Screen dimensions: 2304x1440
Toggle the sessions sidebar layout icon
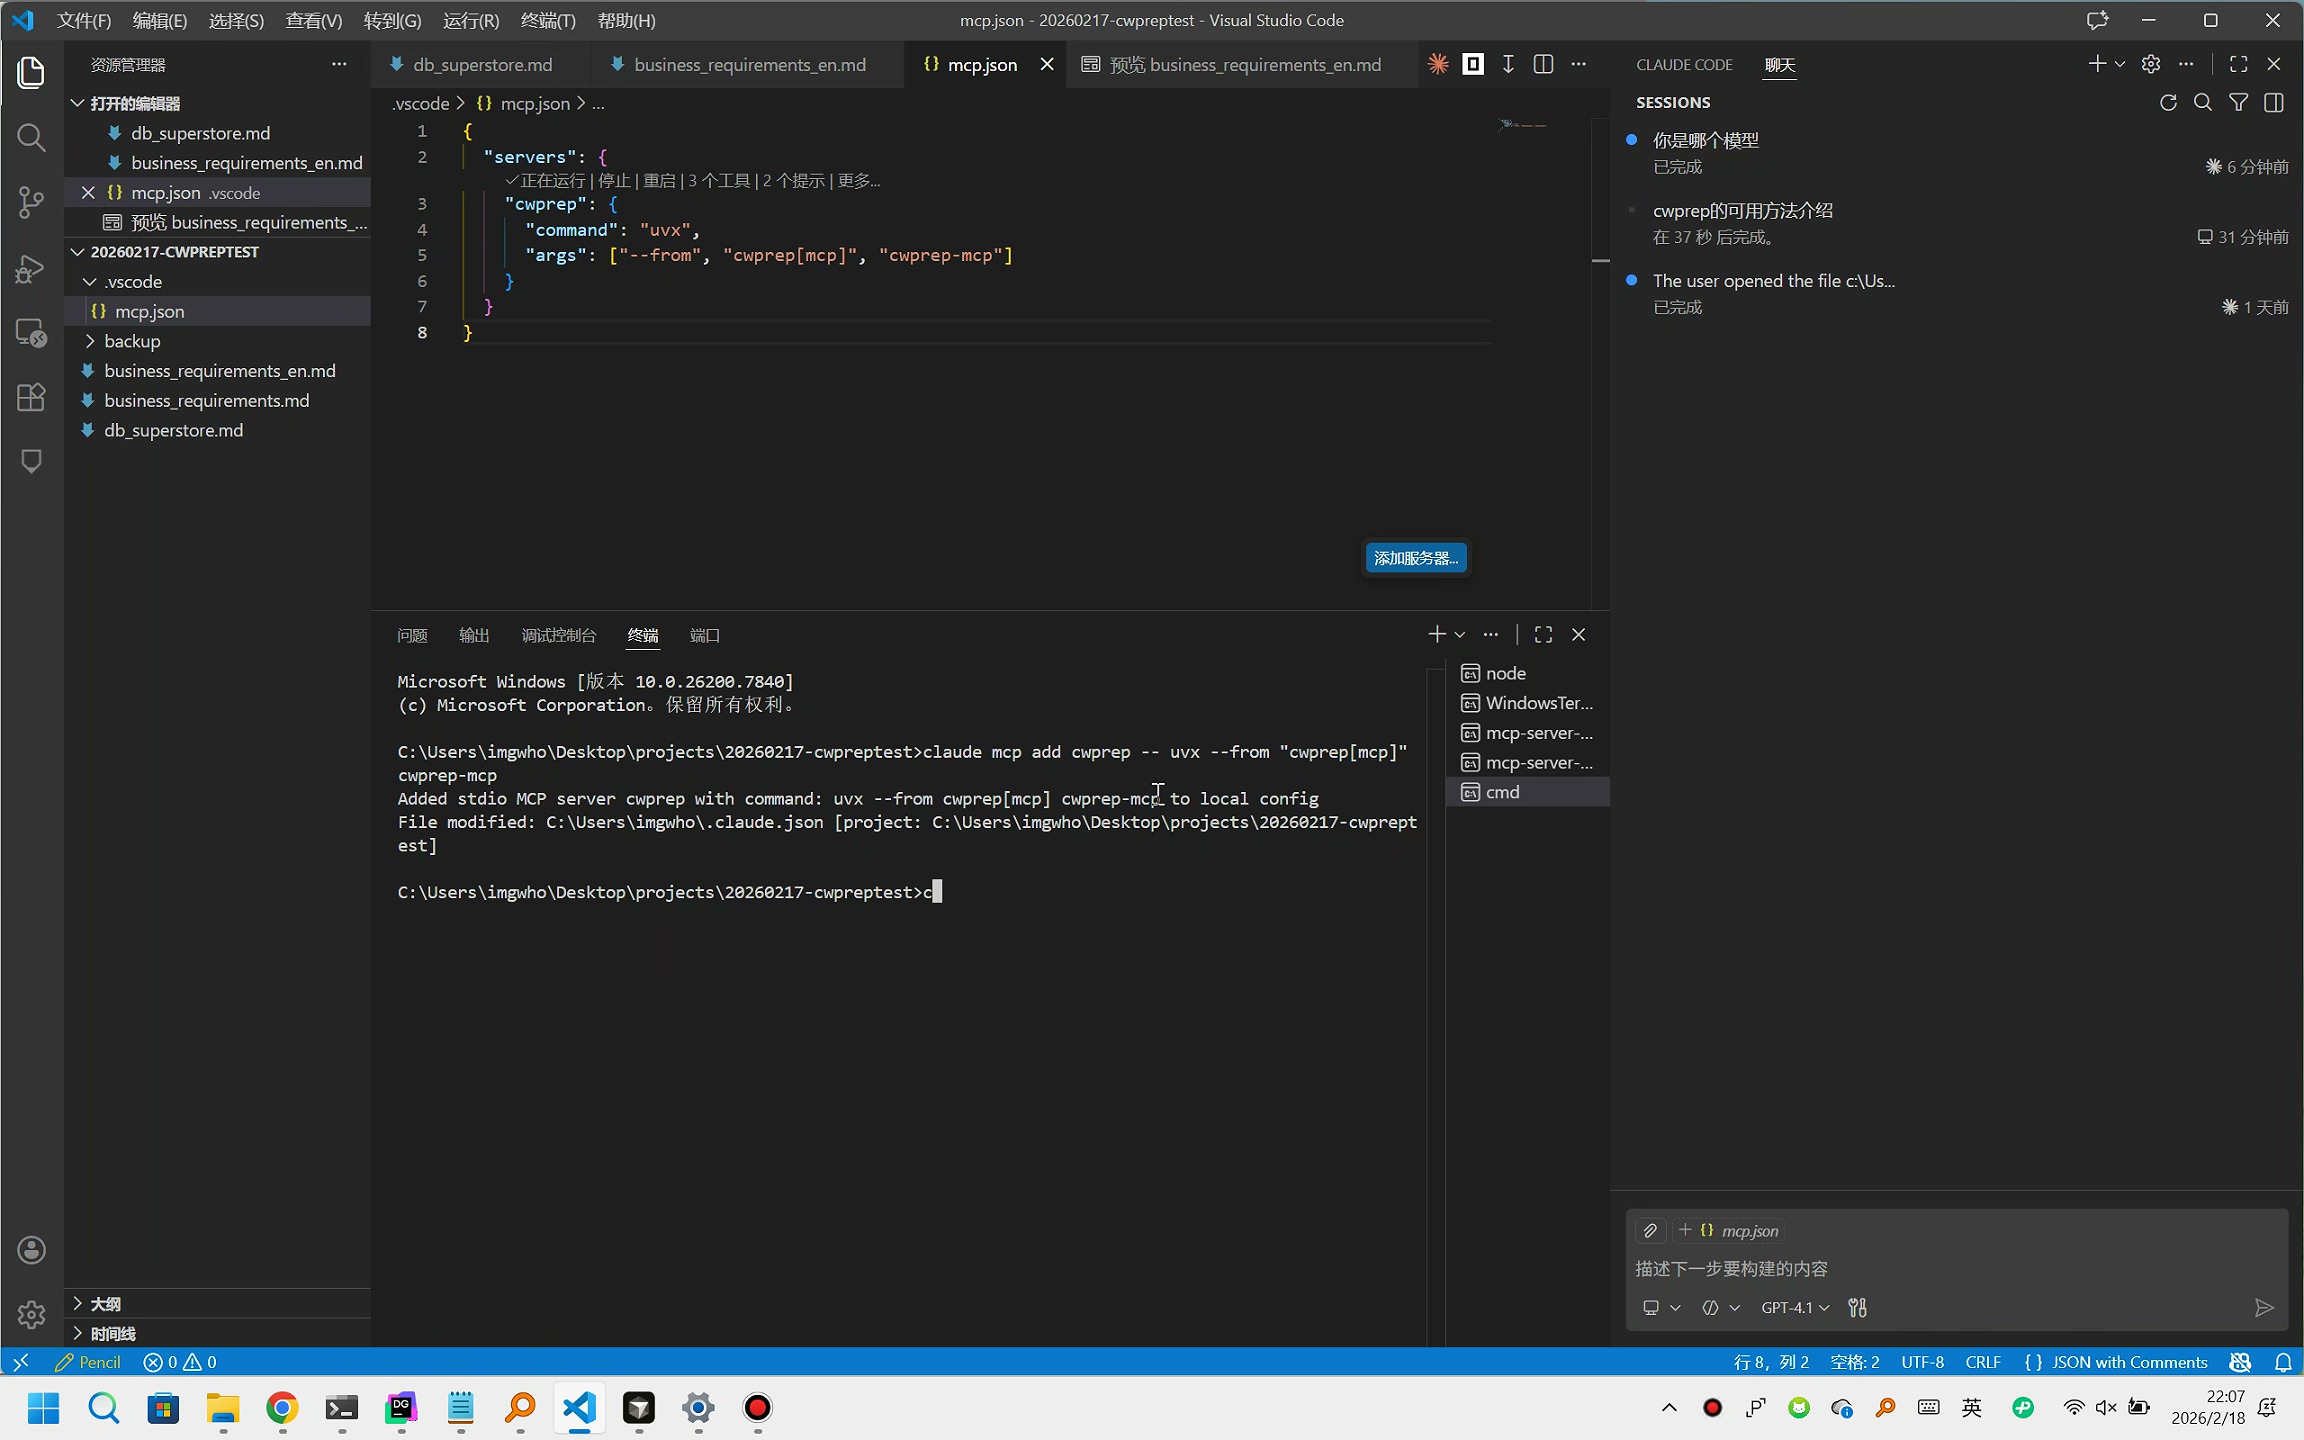pos(2274,103)
